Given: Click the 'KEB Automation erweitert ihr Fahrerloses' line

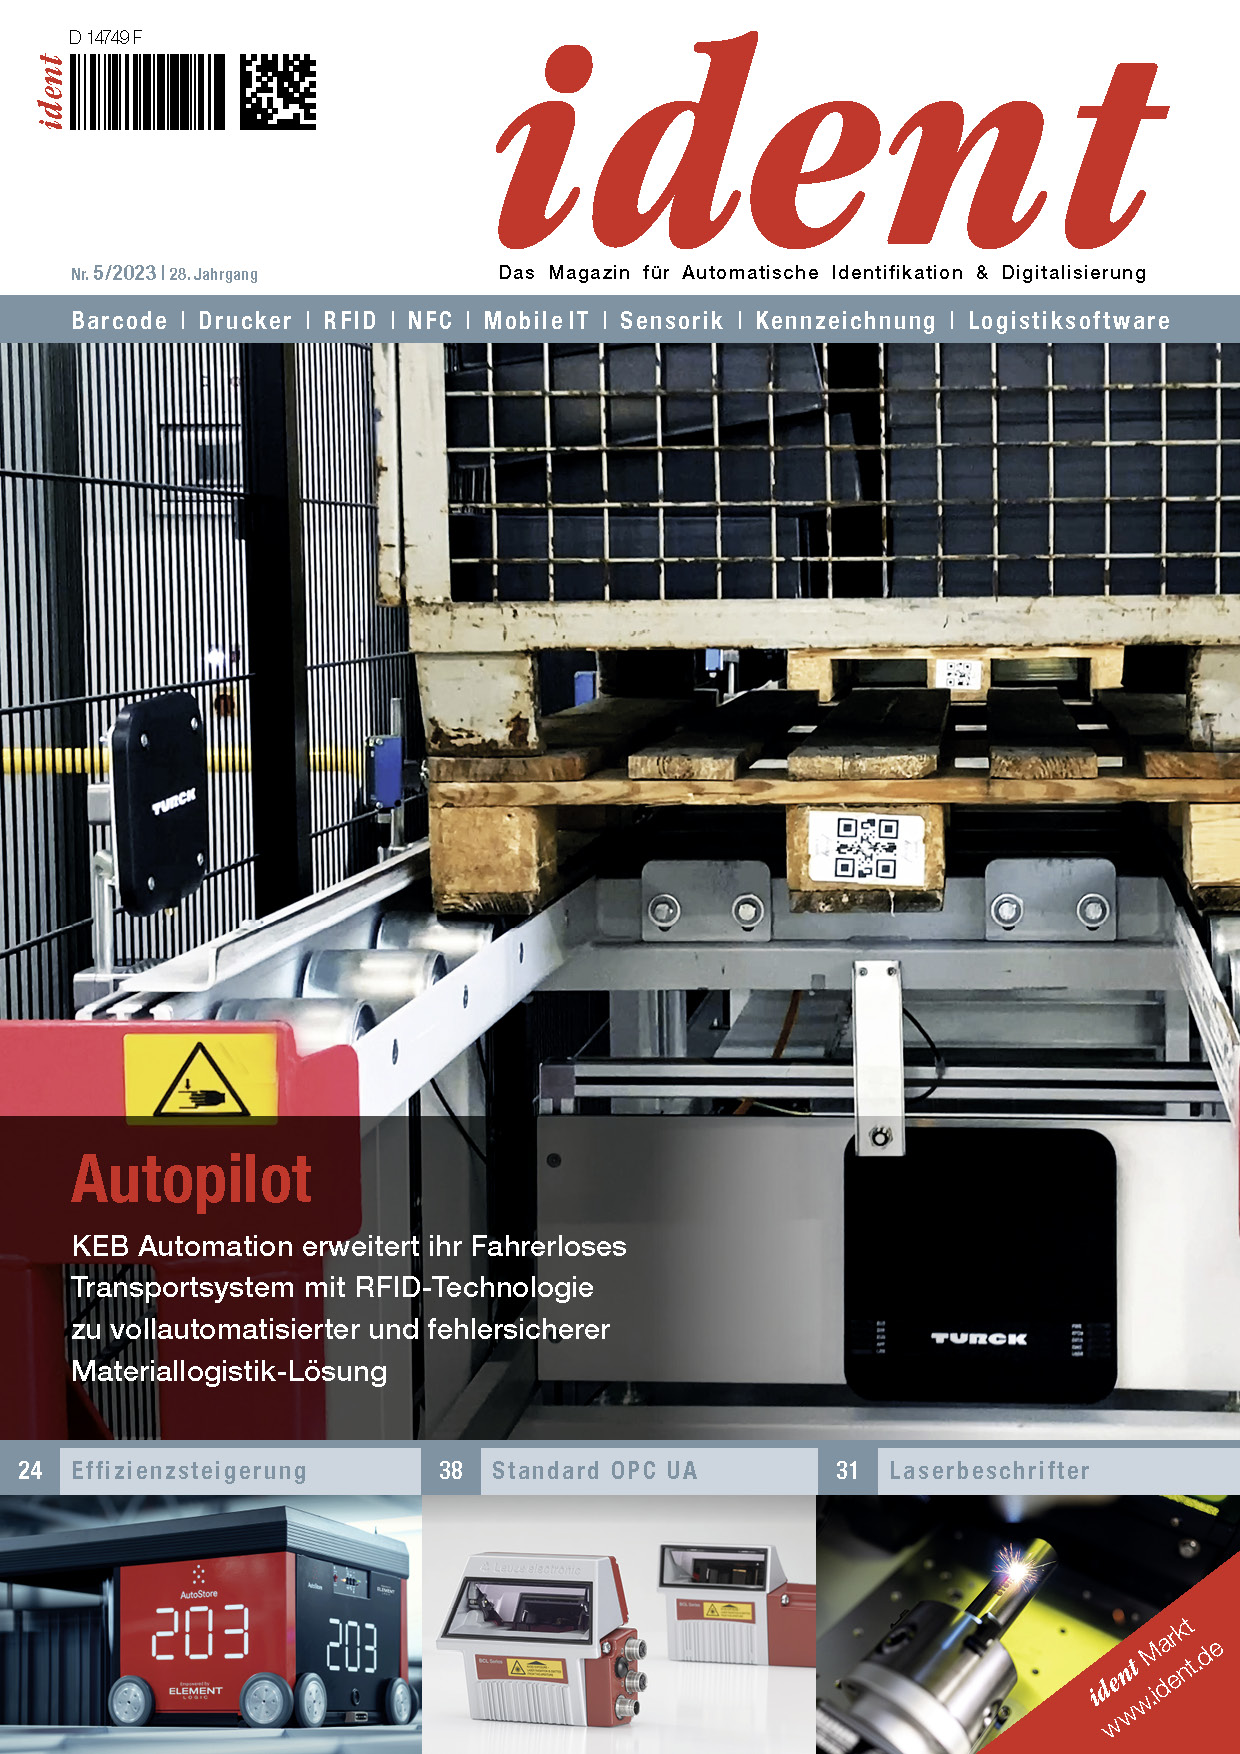Looking at the screenshot, I should (349, 1247).
